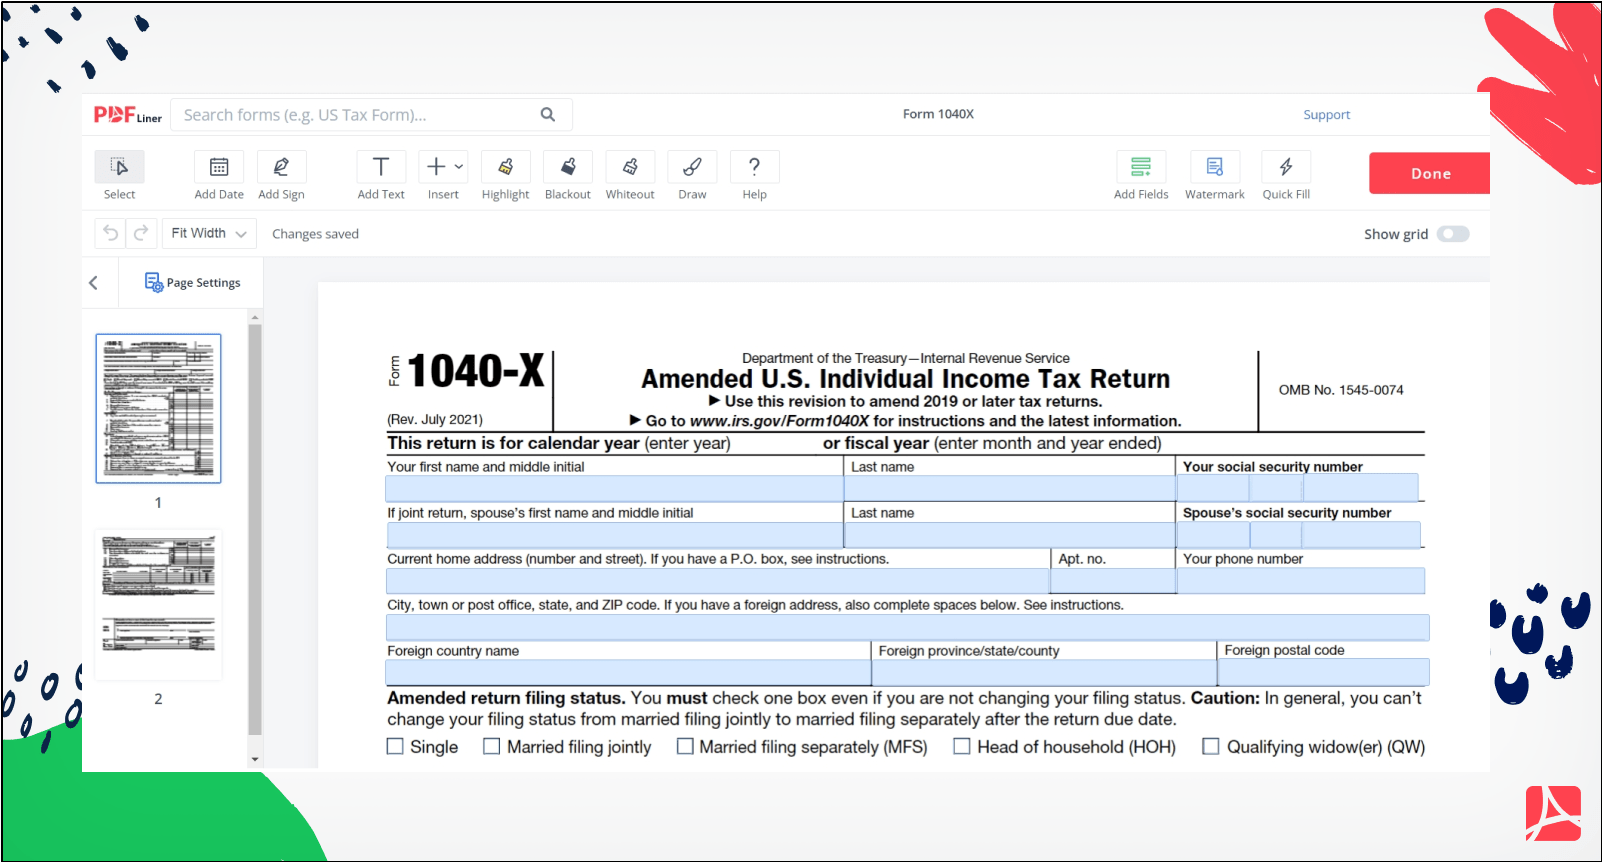This screenshot has height=862, width=1602.
Task: Open the Fit Width zoom dropdown
Action: (x=208, y=233)
